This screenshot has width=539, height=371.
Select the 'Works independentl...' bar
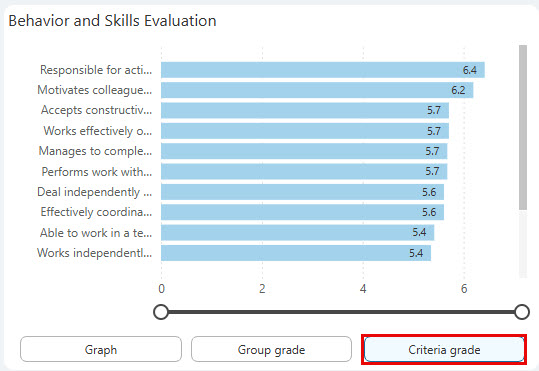coord(296,253)
